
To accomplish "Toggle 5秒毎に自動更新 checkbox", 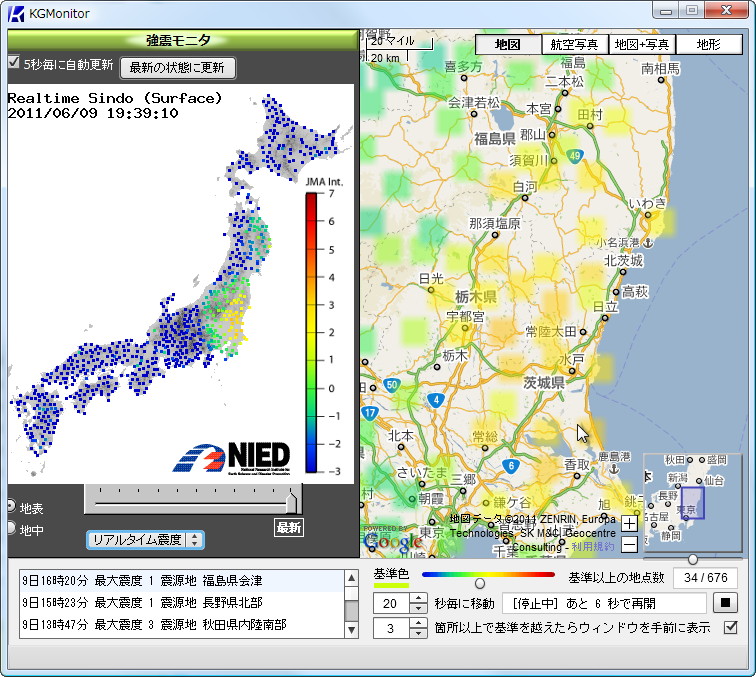I will click(14, 62).
